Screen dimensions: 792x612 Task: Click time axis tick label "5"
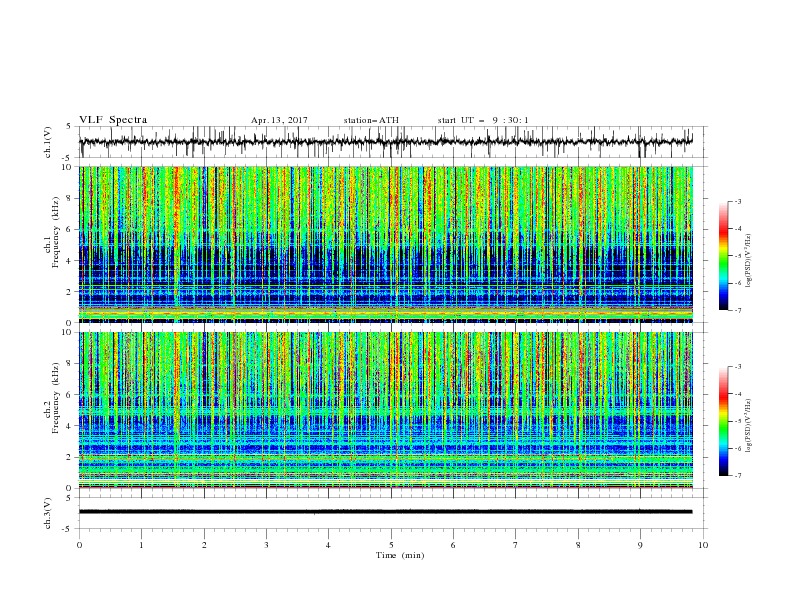(391, 545)
